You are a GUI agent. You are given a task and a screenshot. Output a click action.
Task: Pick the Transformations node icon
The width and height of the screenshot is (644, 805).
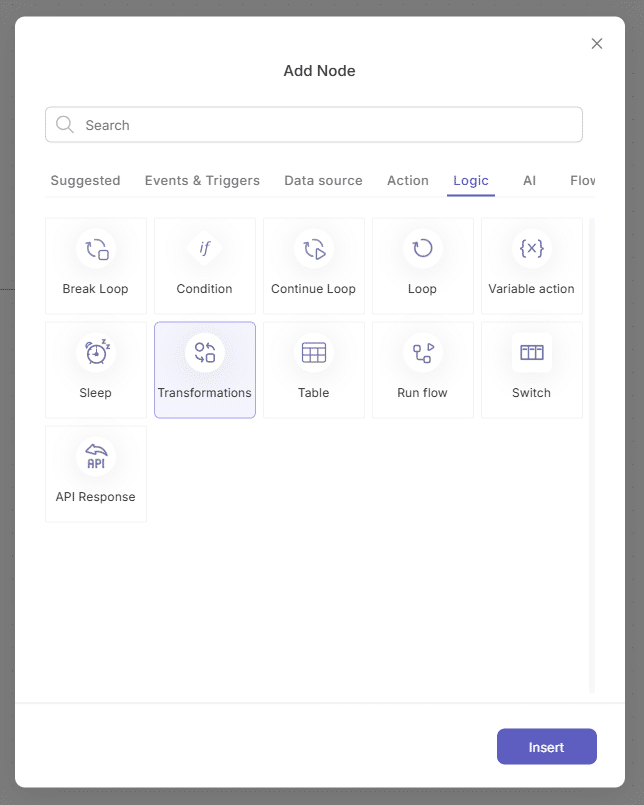tap(205, 353)
